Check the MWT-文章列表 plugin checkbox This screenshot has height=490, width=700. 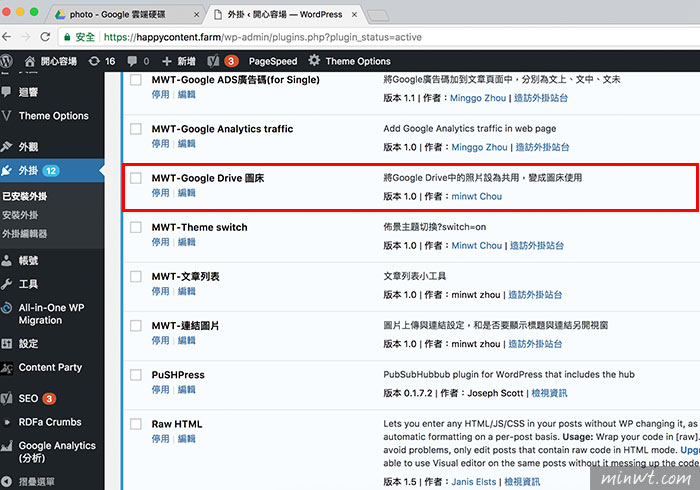click(136, 276)
